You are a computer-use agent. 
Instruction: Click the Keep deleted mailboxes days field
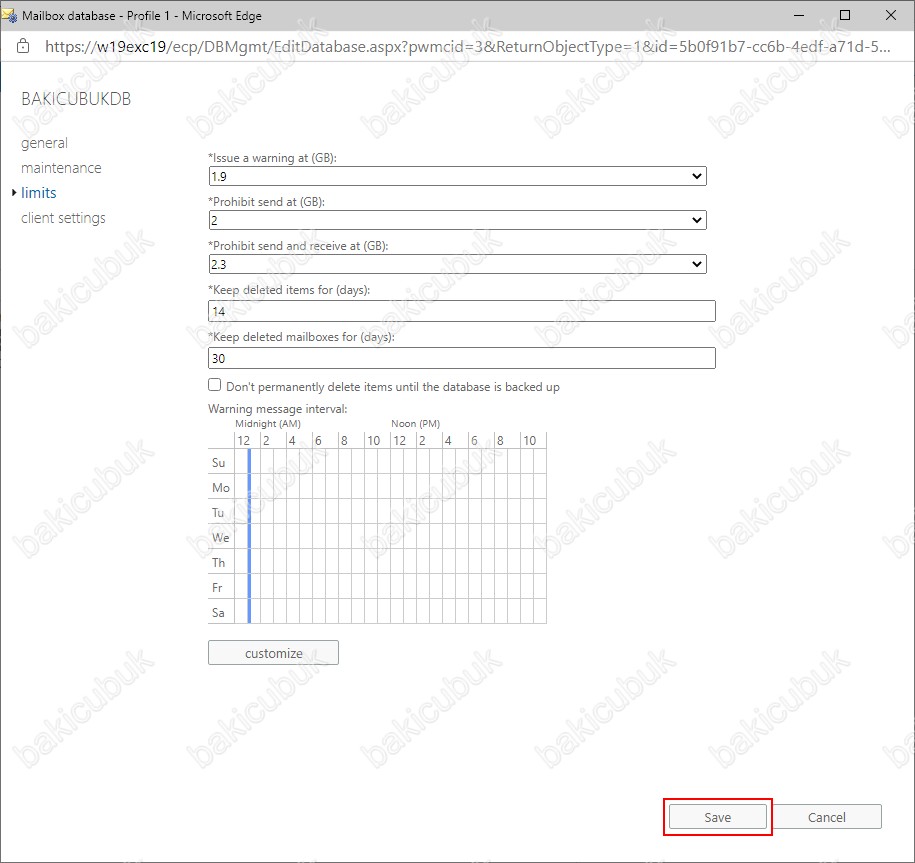pos(462,358)
